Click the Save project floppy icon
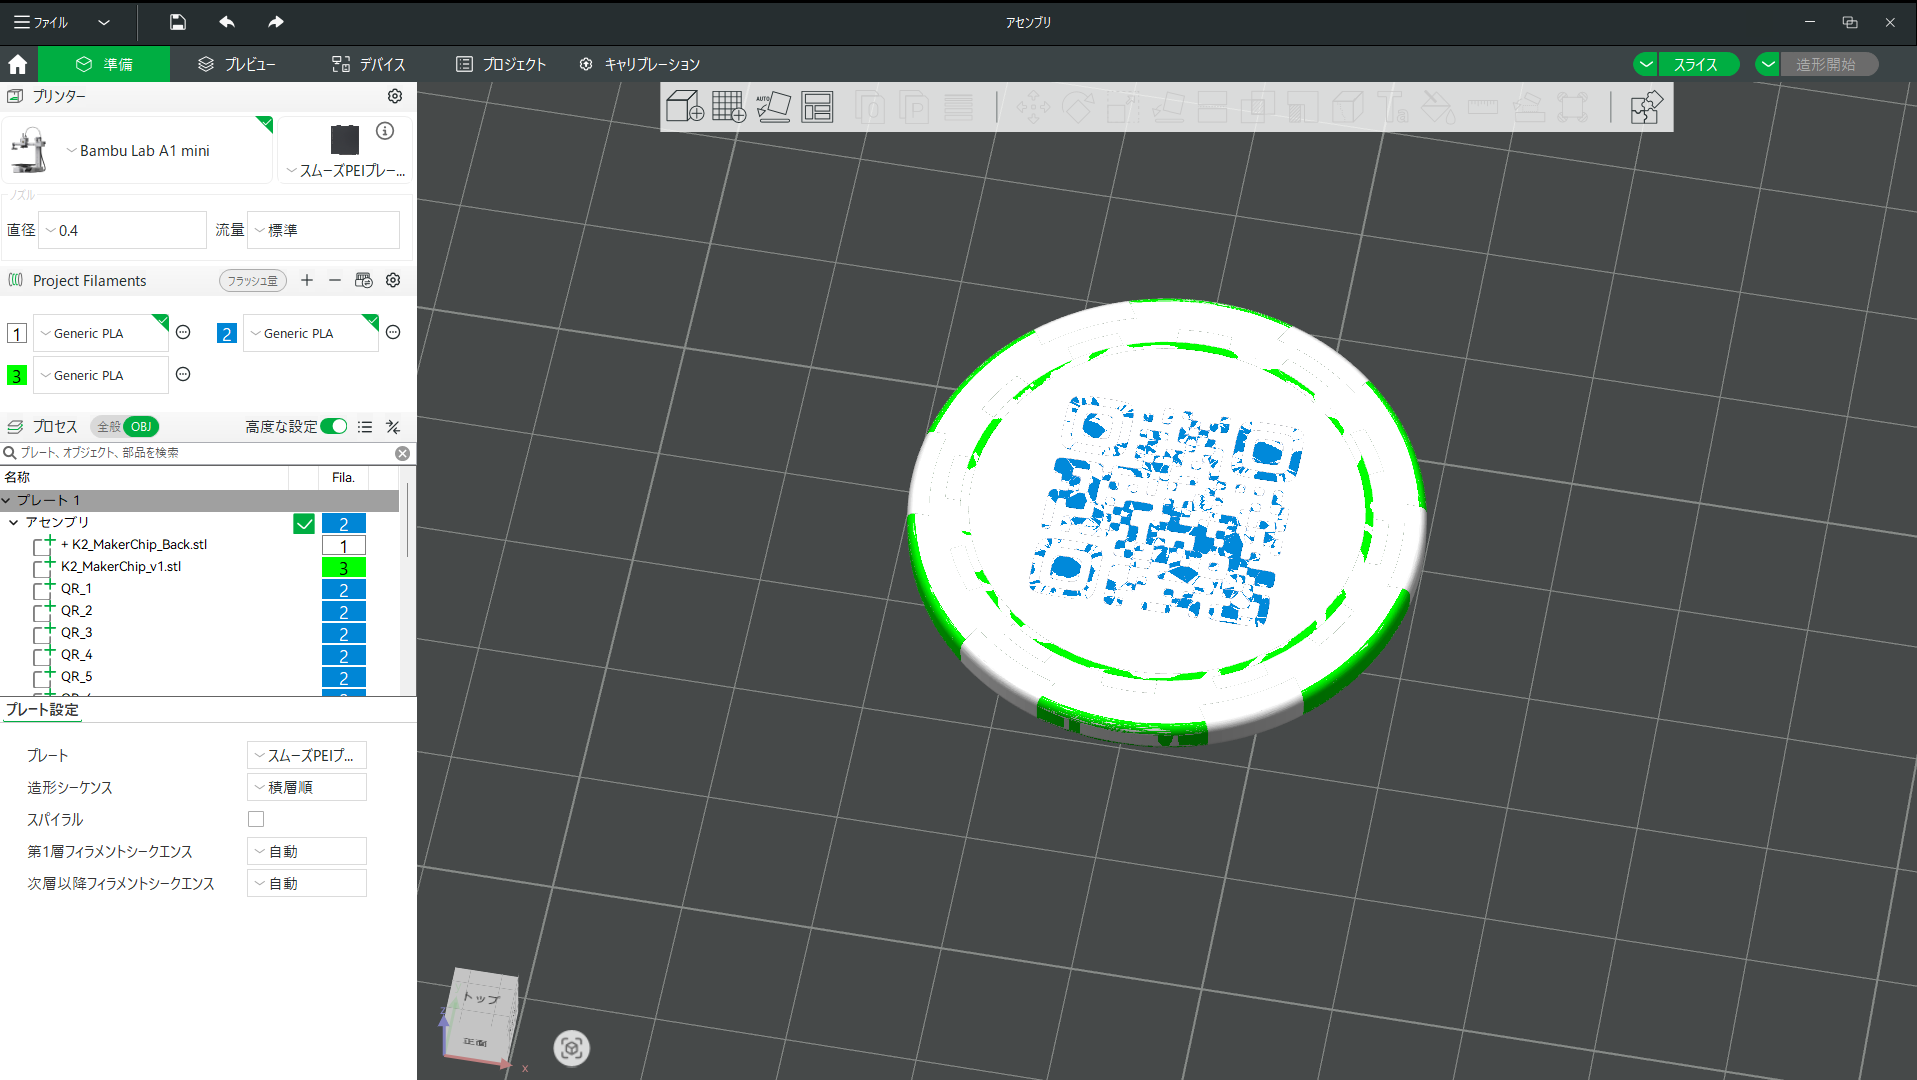 coord(178,22)
